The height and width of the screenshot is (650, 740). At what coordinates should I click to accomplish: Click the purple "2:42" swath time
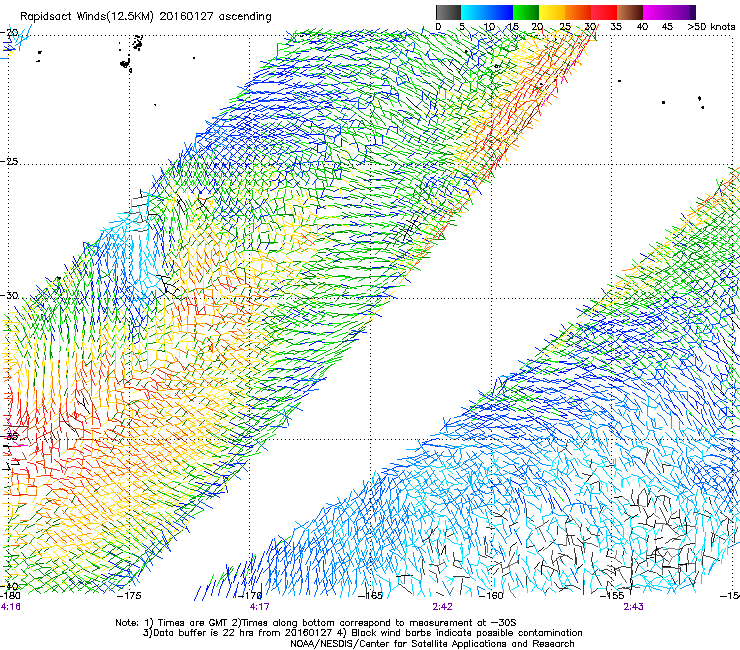click(x=442, y=607)
